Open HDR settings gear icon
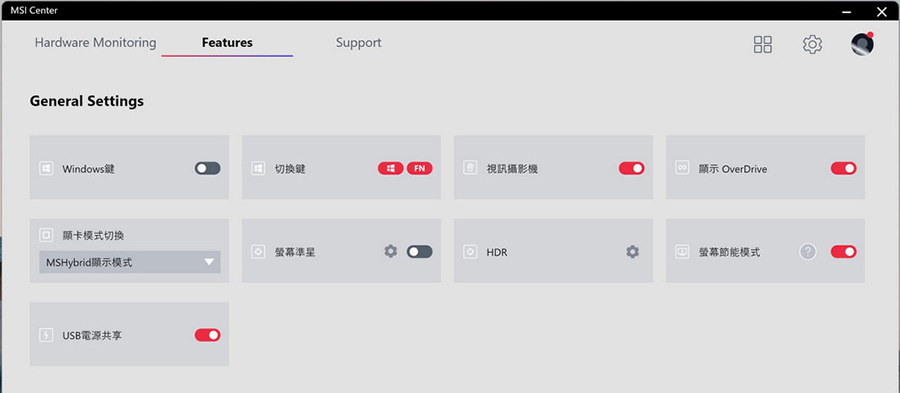Viewport: 900px width, 393px height. click(633, 251)
